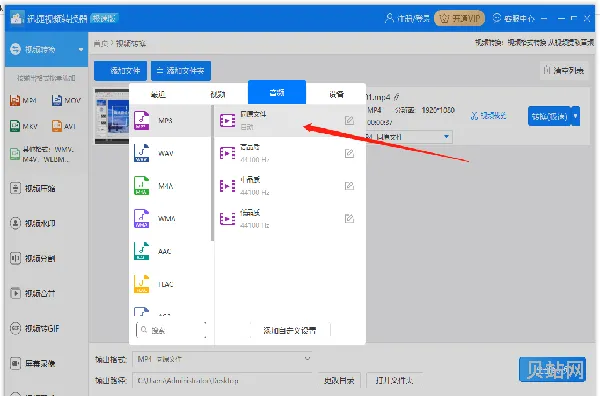Select the low quality preset row
The image size is (600, 396).
click(290, 219)
